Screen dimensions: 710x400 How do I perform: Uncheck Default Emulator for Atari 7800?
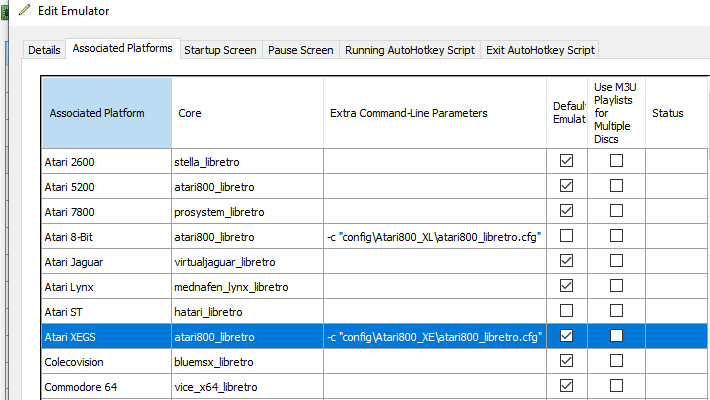(x=566, y=211)
